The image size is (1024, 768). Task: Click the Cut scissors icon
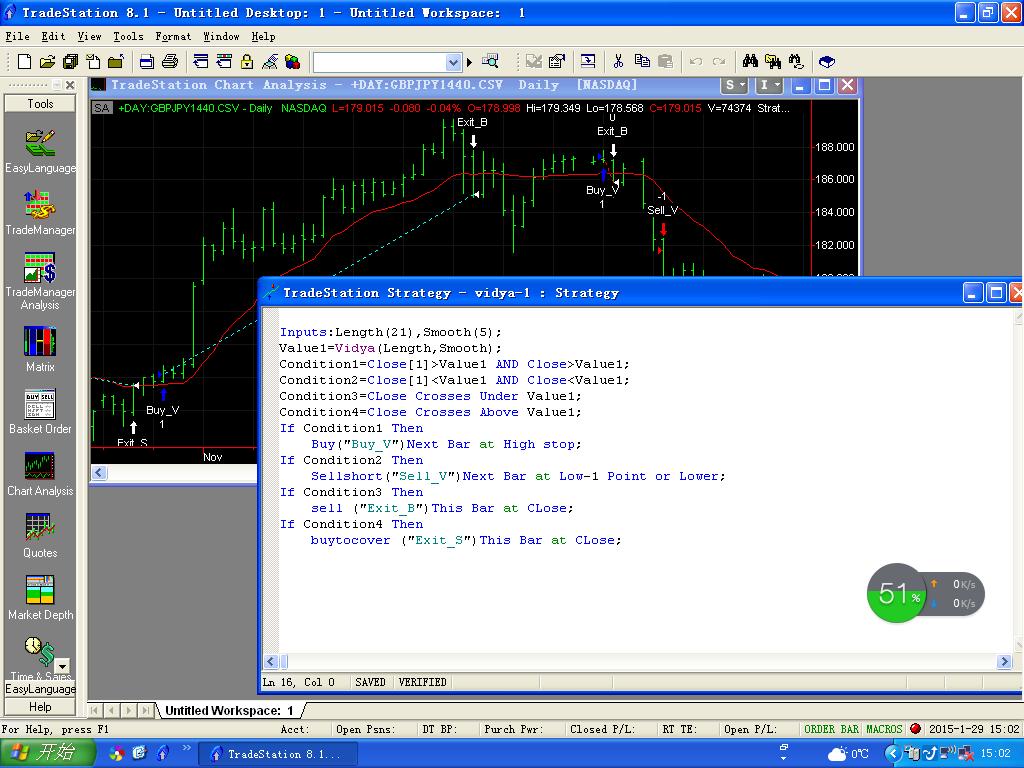pos(618,61)
